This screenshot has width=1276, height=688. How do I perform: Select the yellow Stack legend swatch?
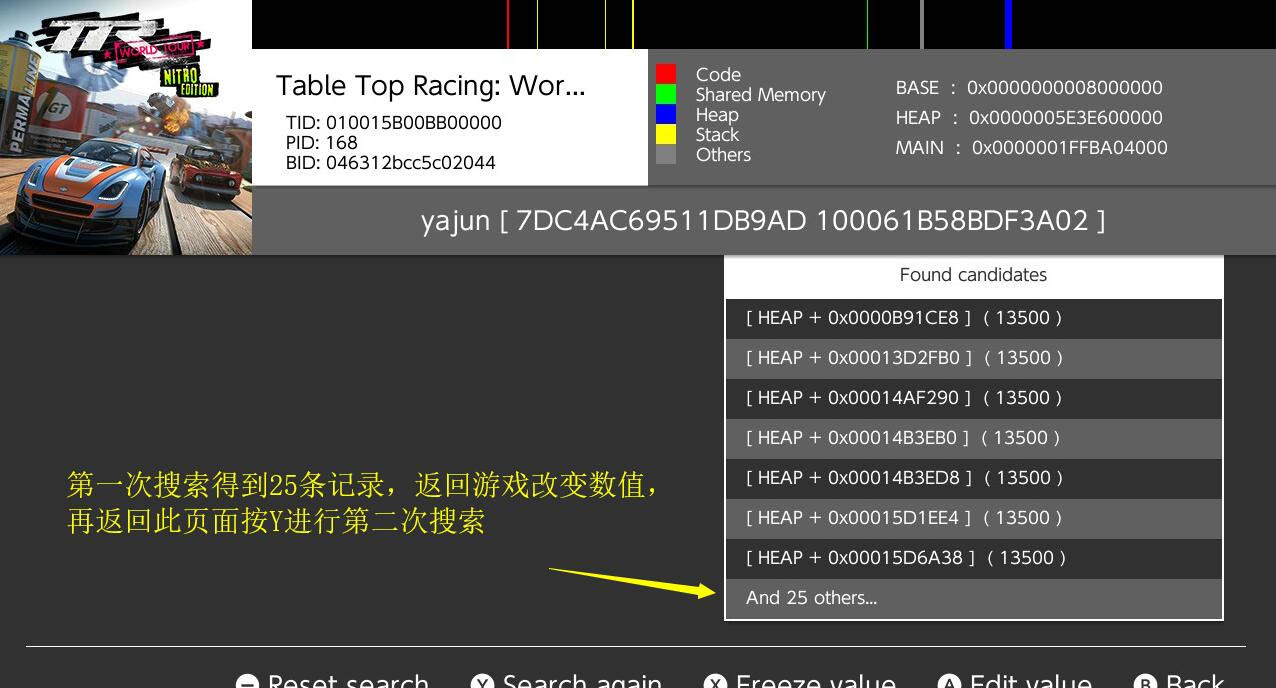pyautogui.click(x=666, y=134)
